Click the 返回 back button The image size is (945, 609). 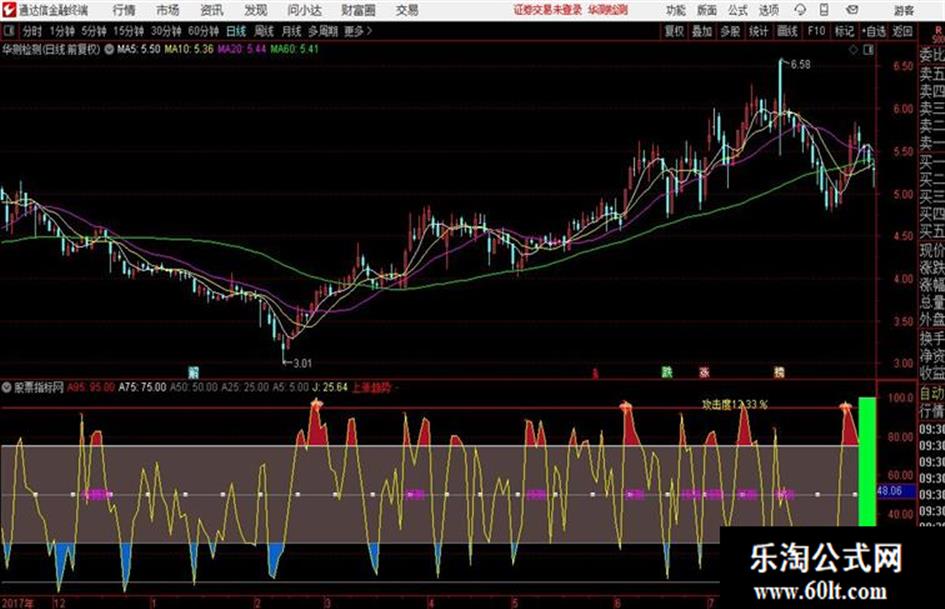[x=902, y=31]
